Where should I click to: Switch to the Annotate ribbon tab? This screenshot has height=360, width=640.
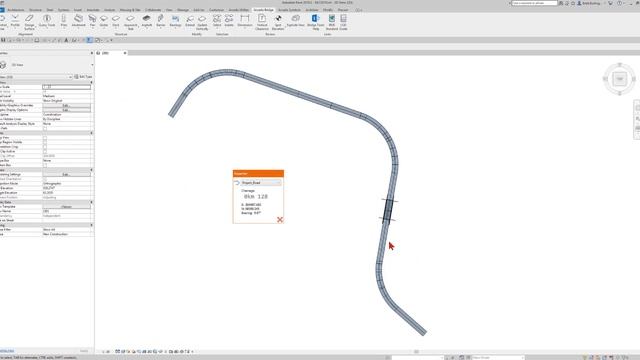93,10
